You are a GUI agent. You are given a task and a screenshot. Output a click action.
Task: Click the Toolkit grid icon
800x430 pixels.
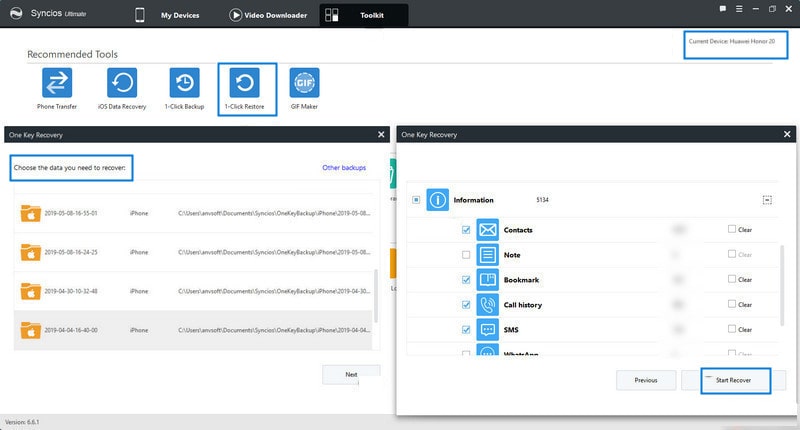[x=332, y=15]
